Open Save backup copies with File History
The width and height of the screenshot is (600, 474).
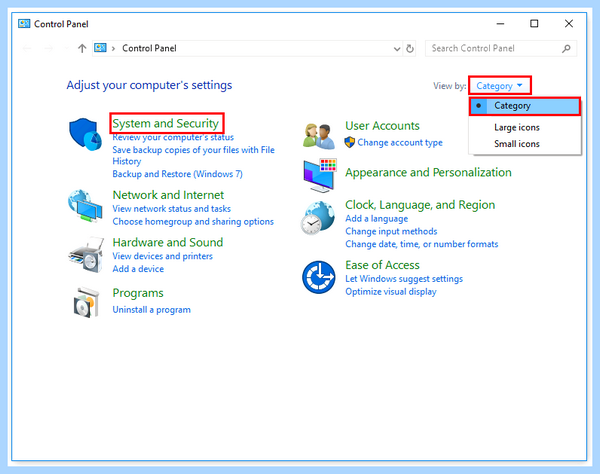click(x=193, y=155)
